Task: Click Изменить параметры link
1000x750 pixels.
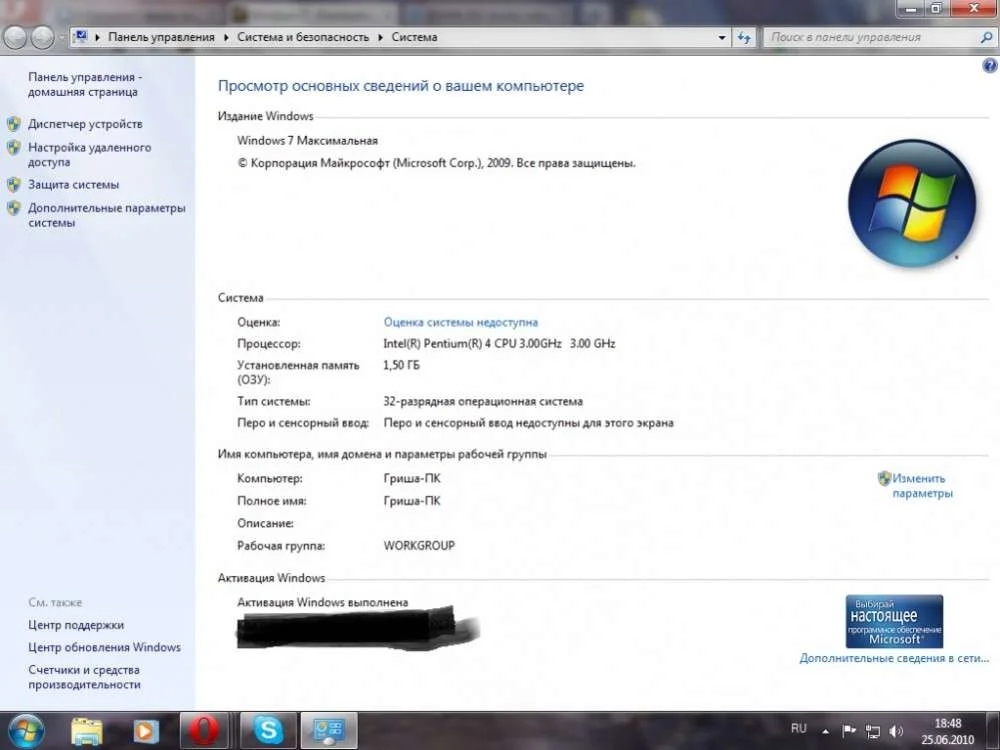Action: [x=922, y=485]
